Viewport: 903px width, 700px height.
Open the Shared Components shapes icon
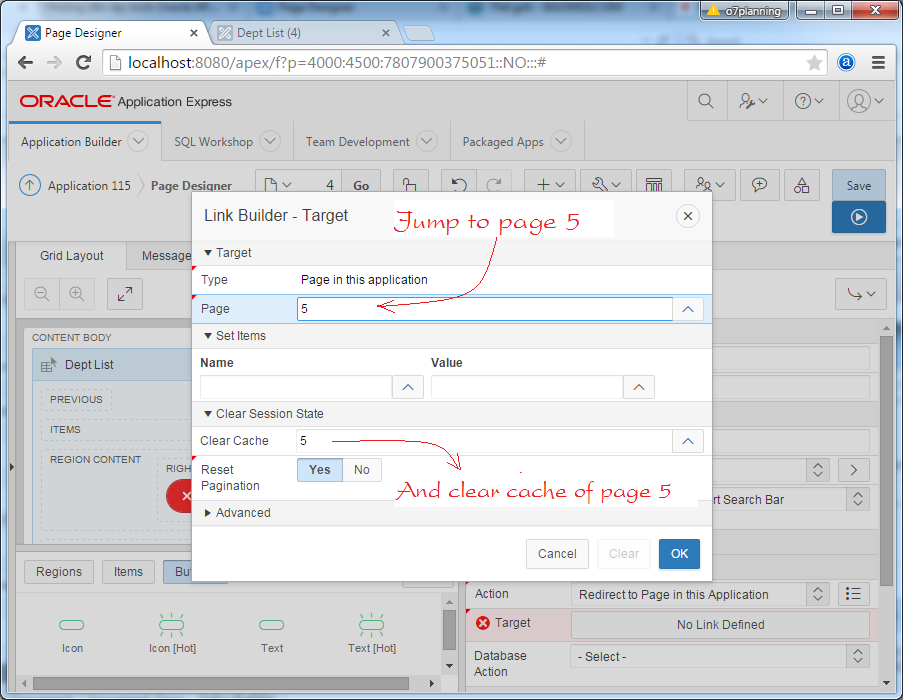coord(802,184)
